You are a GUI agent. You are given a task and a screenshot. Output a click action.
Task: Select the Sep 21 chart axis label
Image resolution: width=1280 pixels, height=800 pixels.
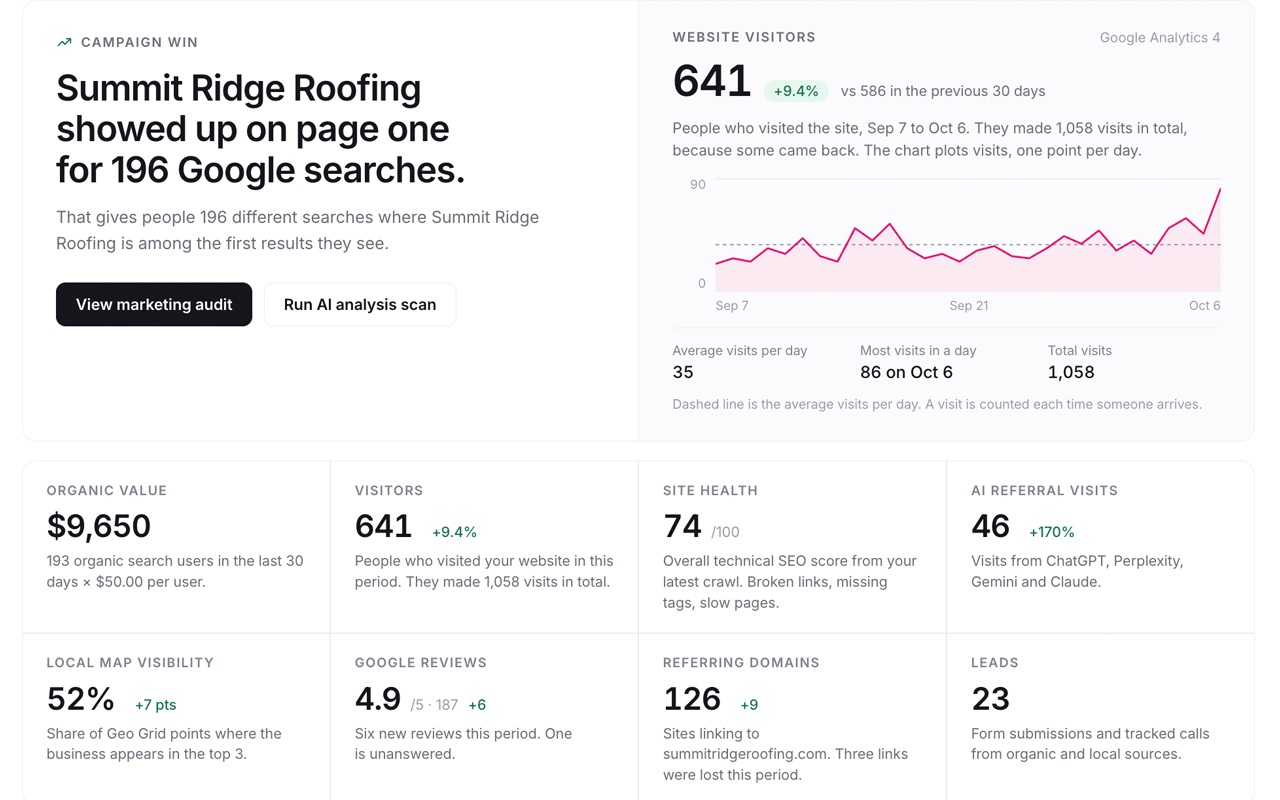(x=968, y=306)
